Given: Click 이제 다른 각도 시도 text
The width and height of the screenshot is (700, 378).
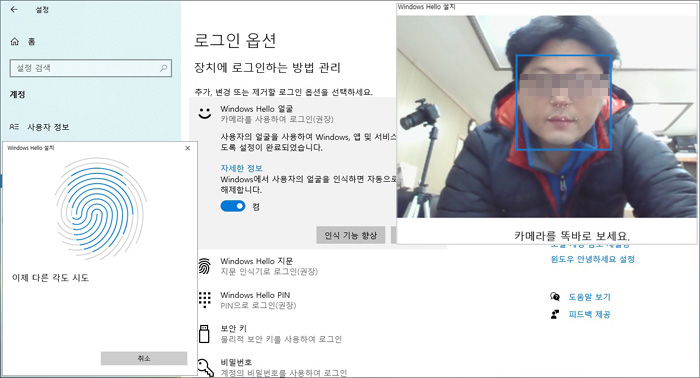Looking at the screenshot, I should pos(50,278).
